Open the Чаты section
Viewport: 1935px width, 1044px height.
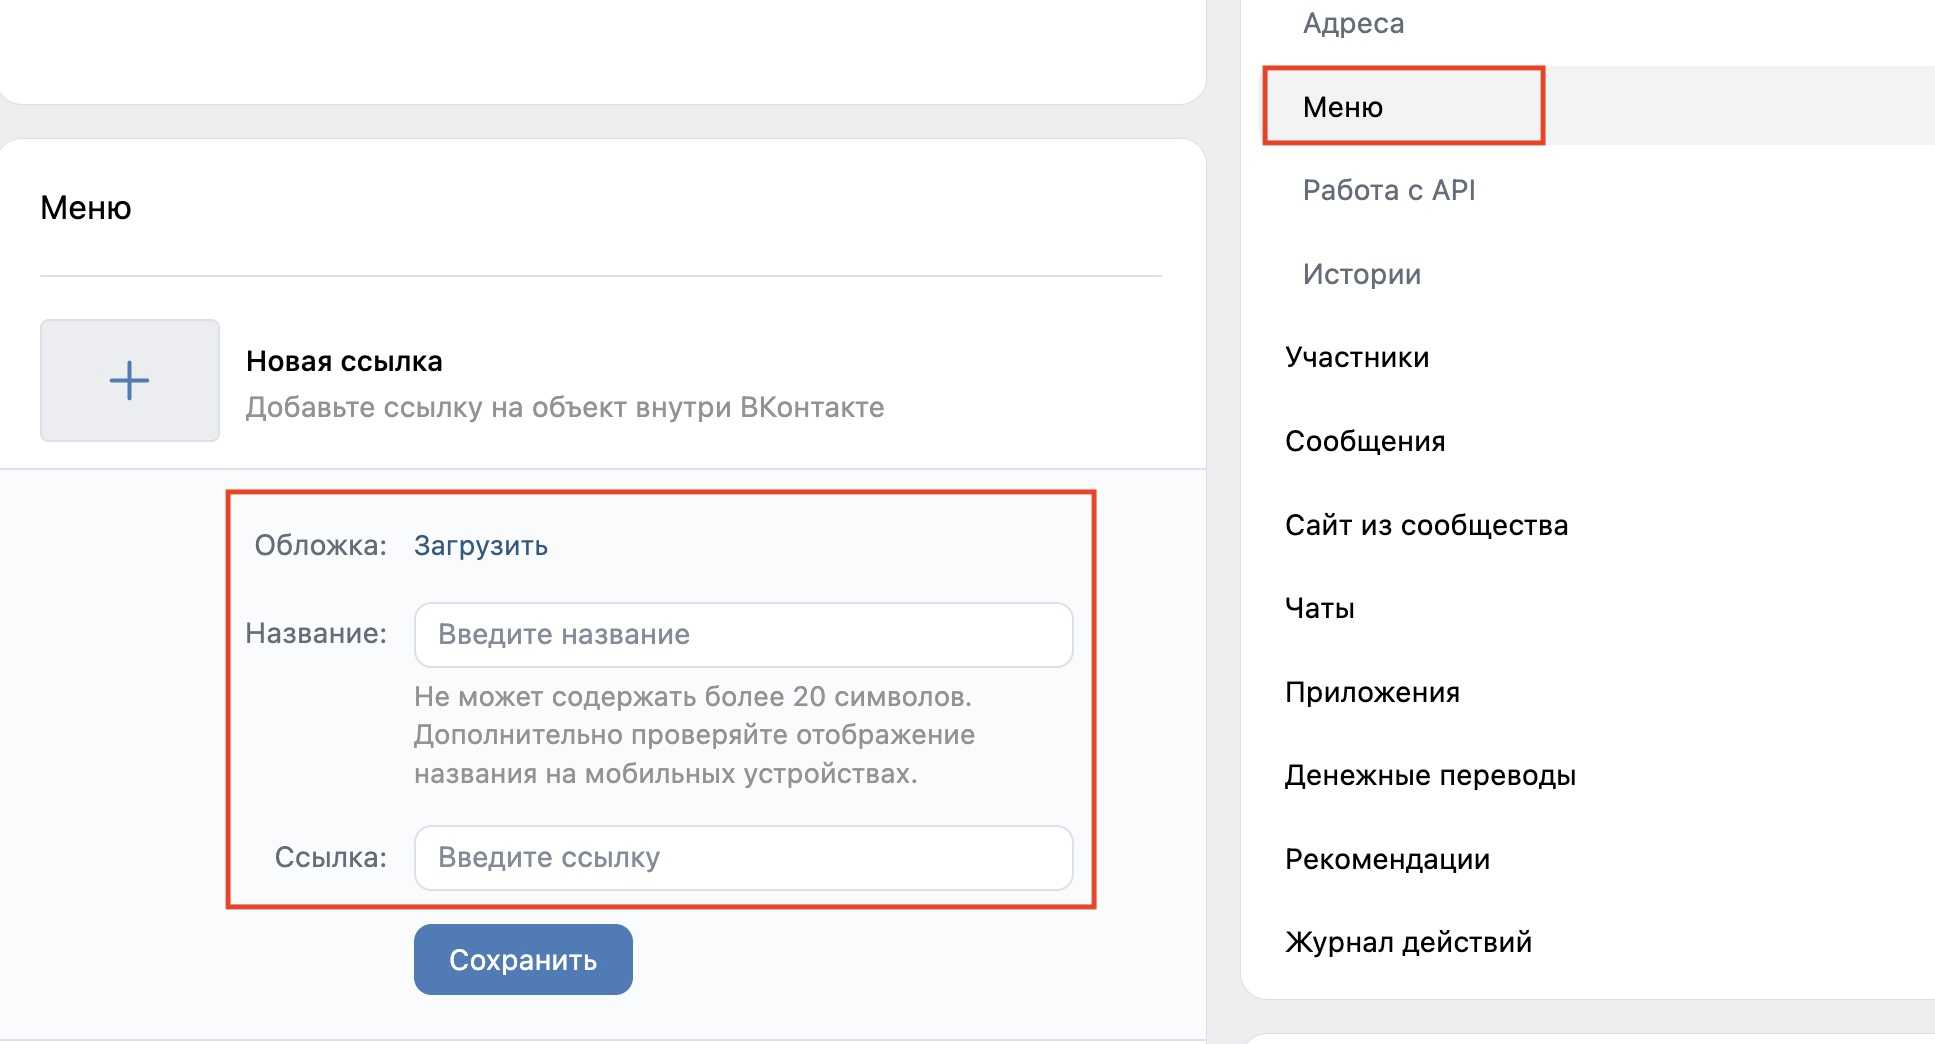(x=1319, y=608)
